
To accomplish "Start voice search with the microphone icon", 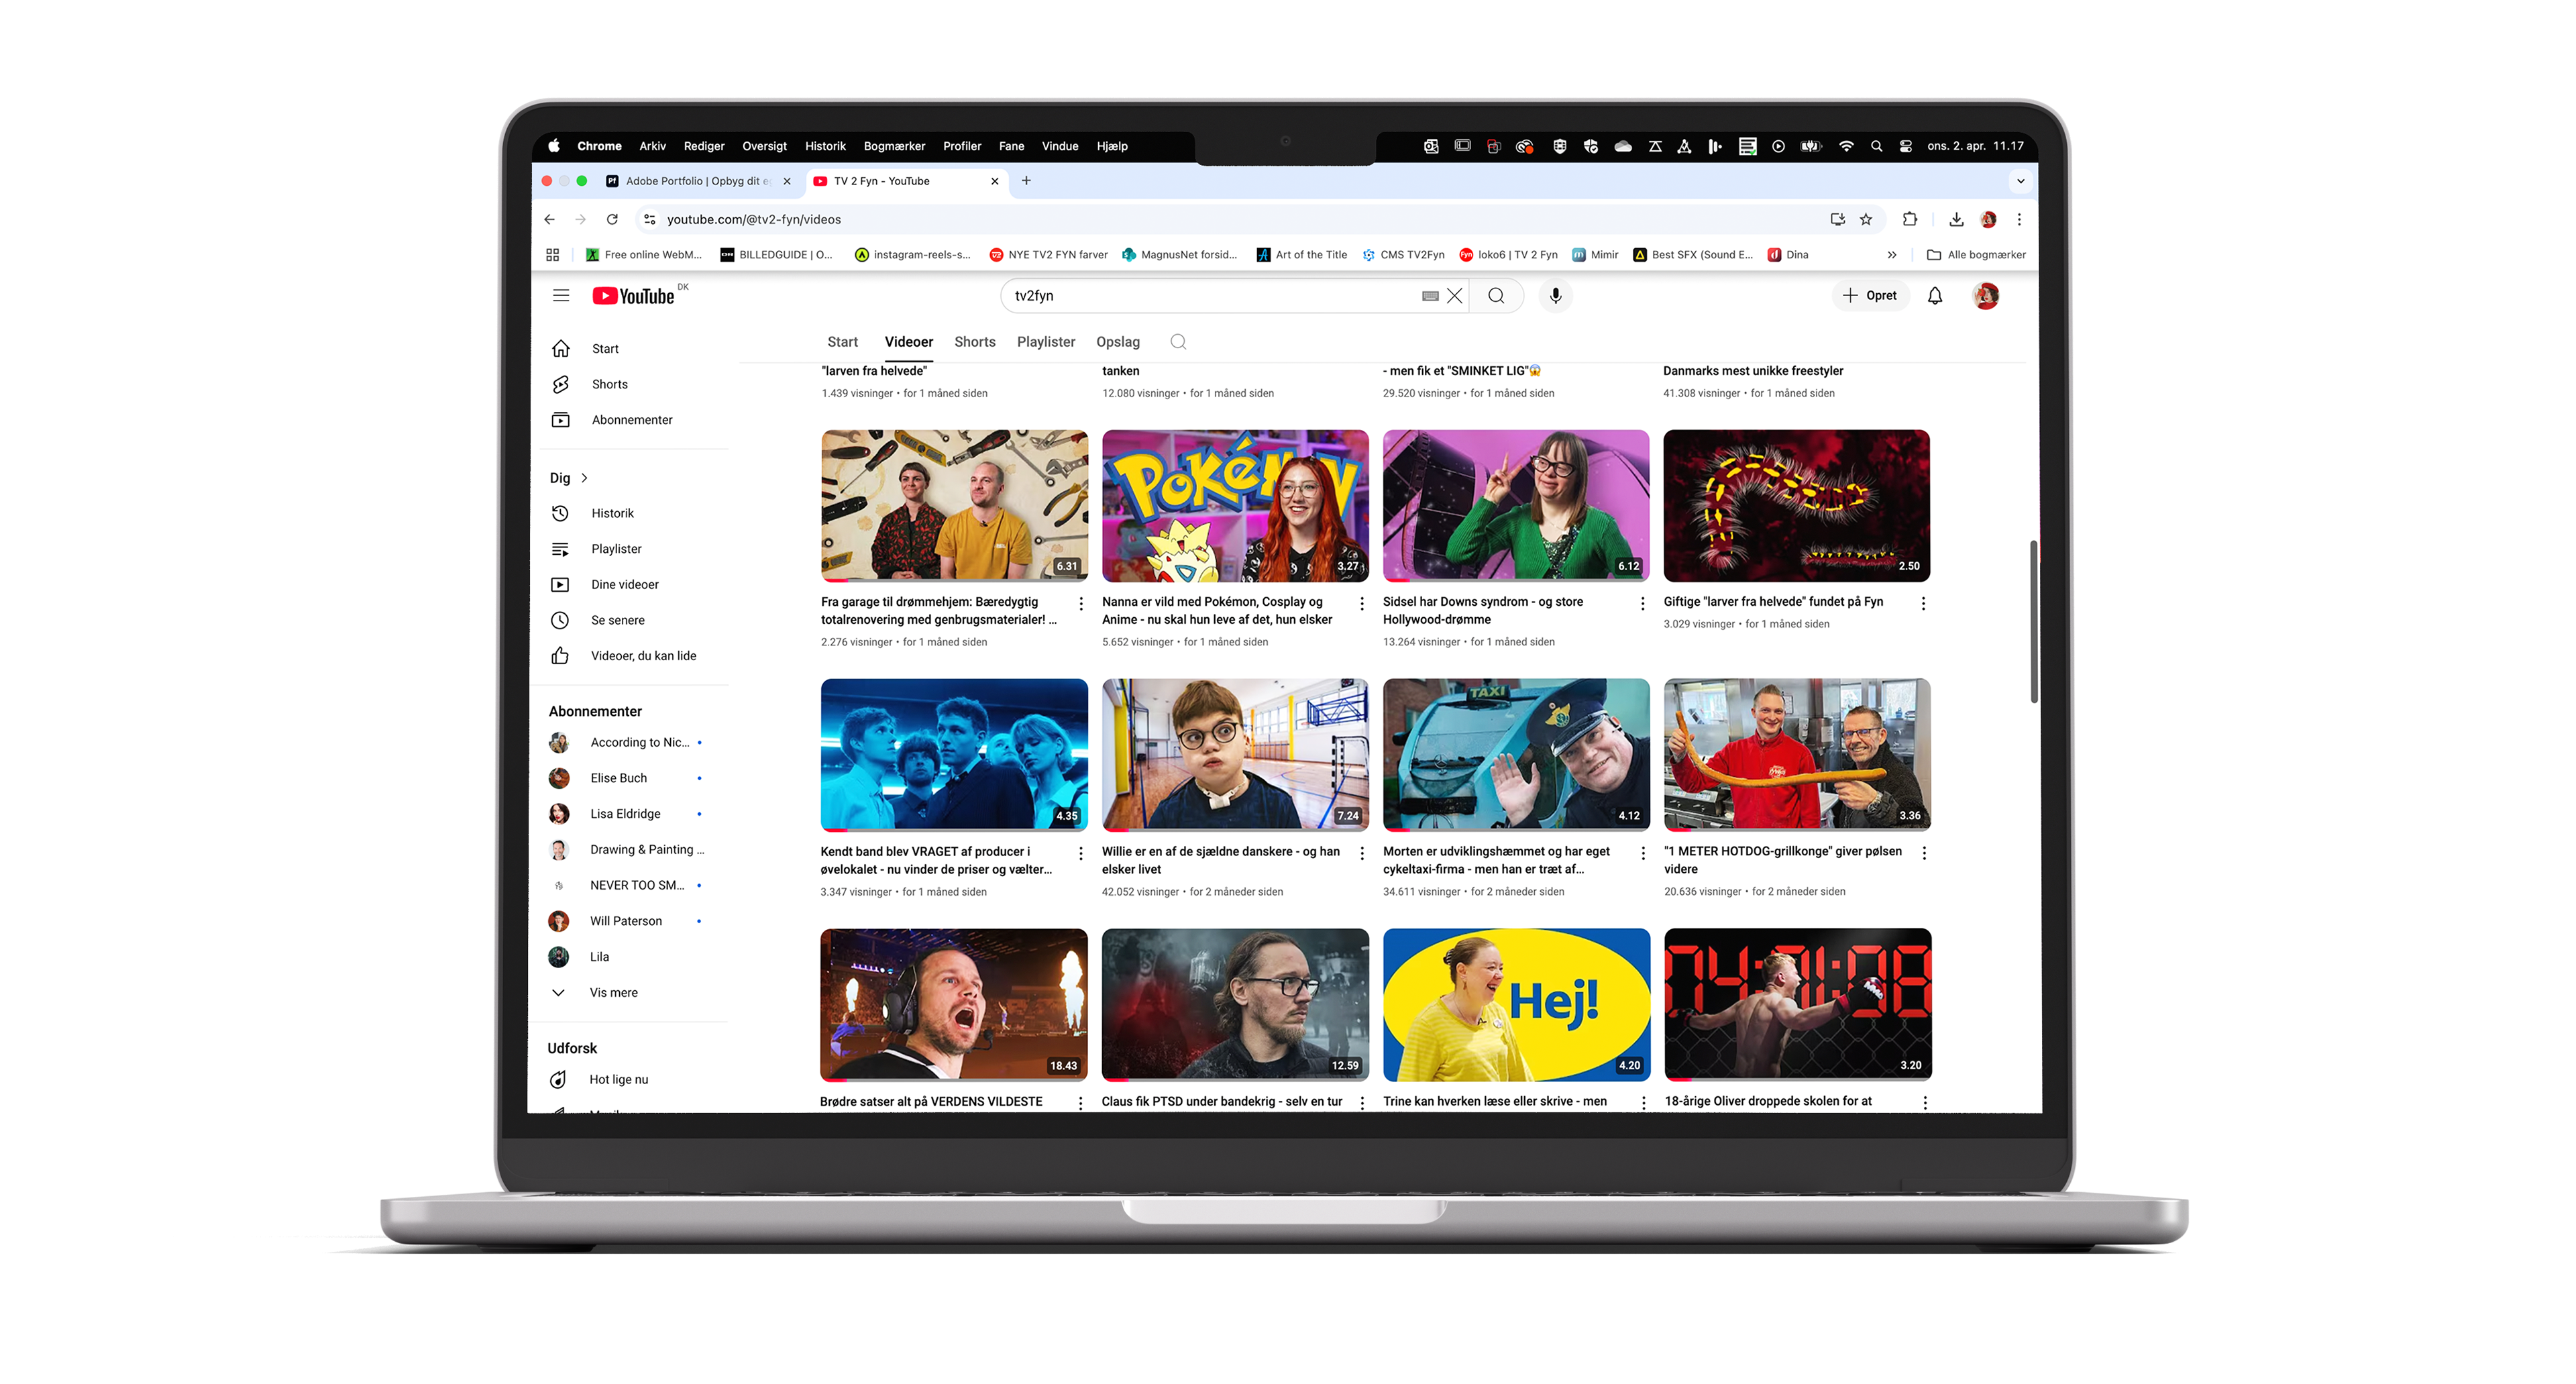I will 1555,296.
